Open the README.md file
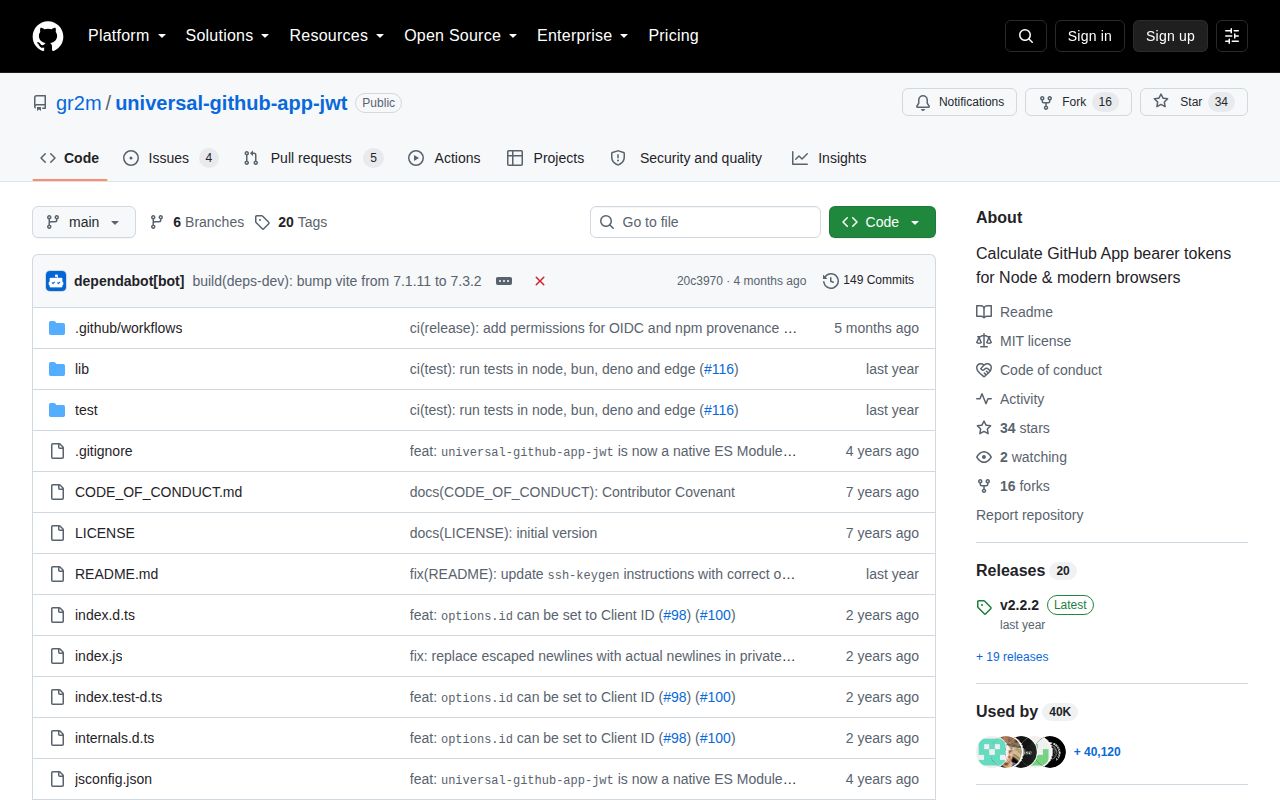This screenshot has height=800, width=1280. 116,574
